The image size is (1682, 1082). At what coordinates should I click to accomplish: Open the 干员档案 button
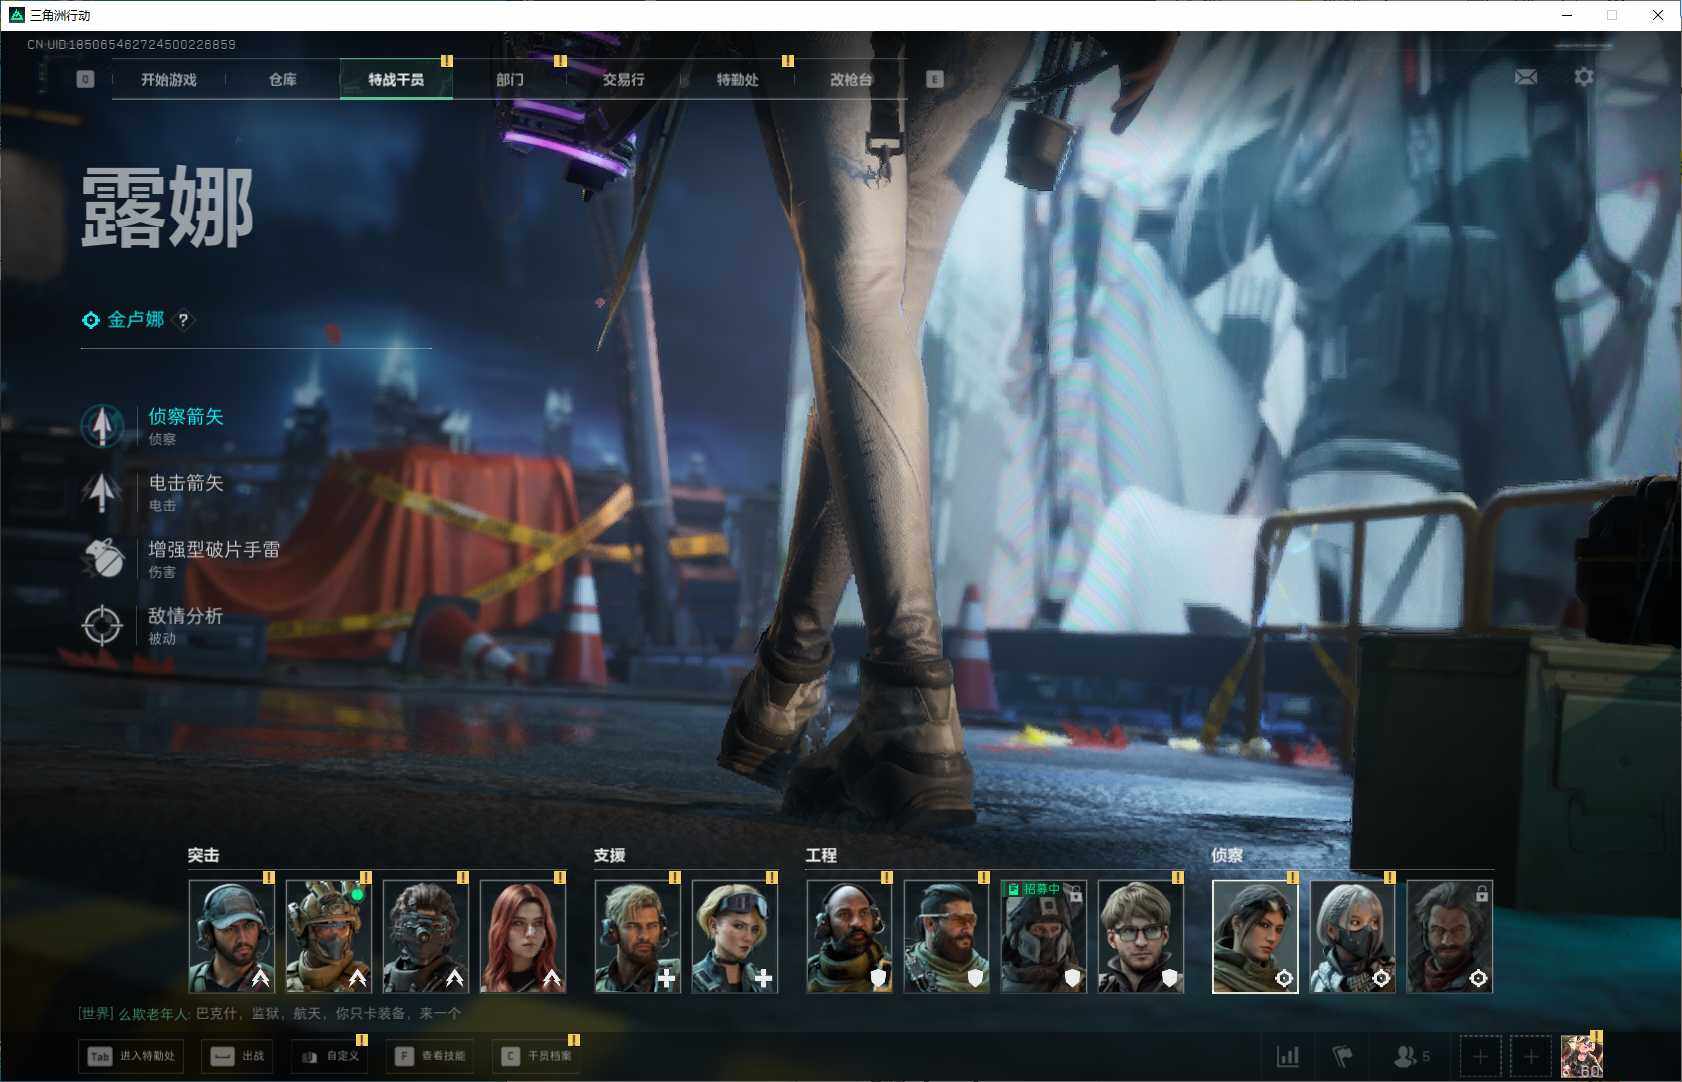537,1056
